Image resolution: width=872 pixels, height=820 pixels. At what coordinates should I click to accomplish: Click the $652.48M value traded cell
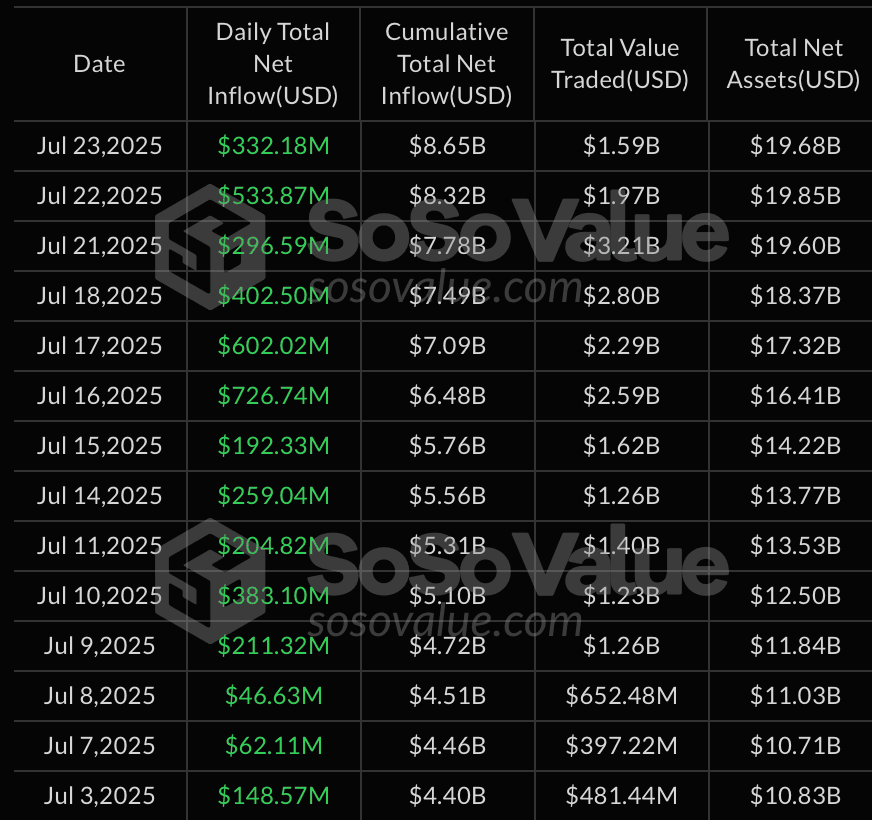point(620,696)
